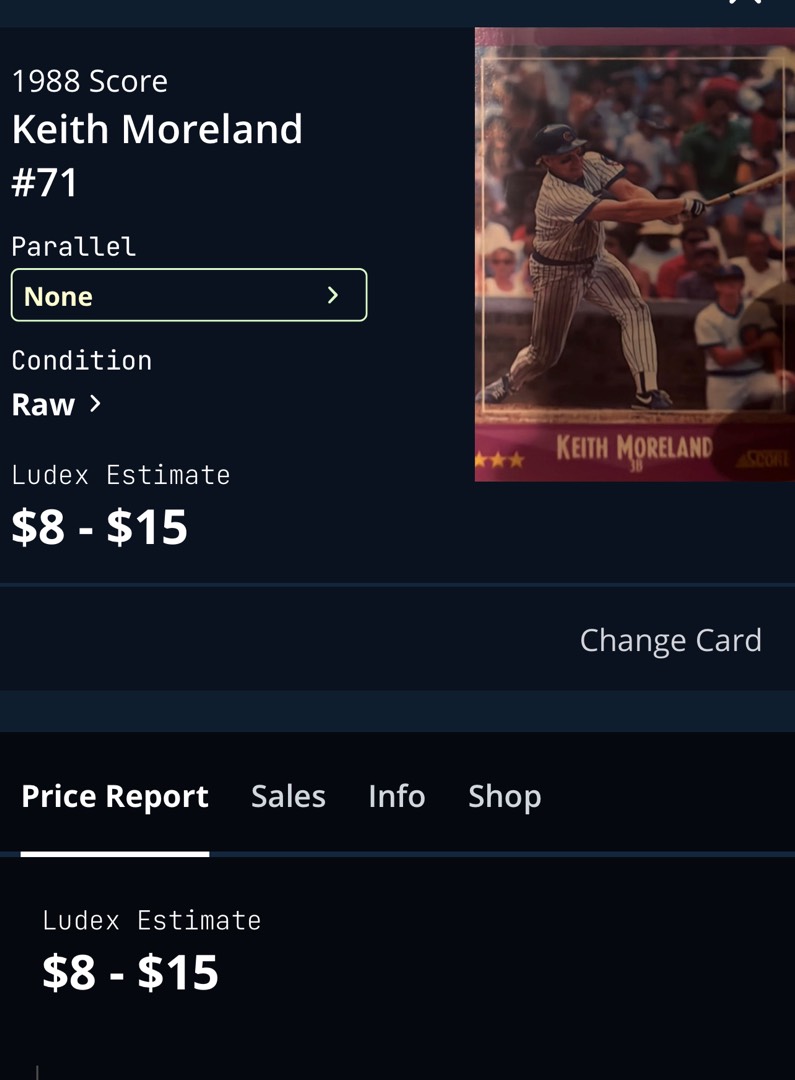
Task: Click the Condition label
Action: [81, 361]
